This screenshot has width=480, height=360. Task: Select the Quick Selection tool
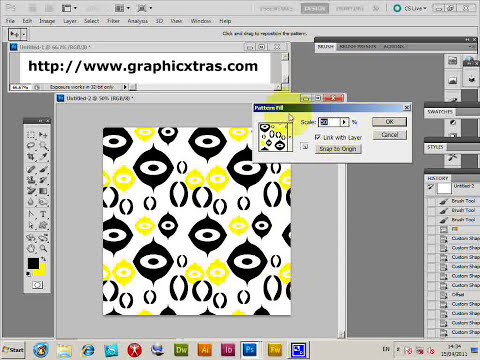43,146
